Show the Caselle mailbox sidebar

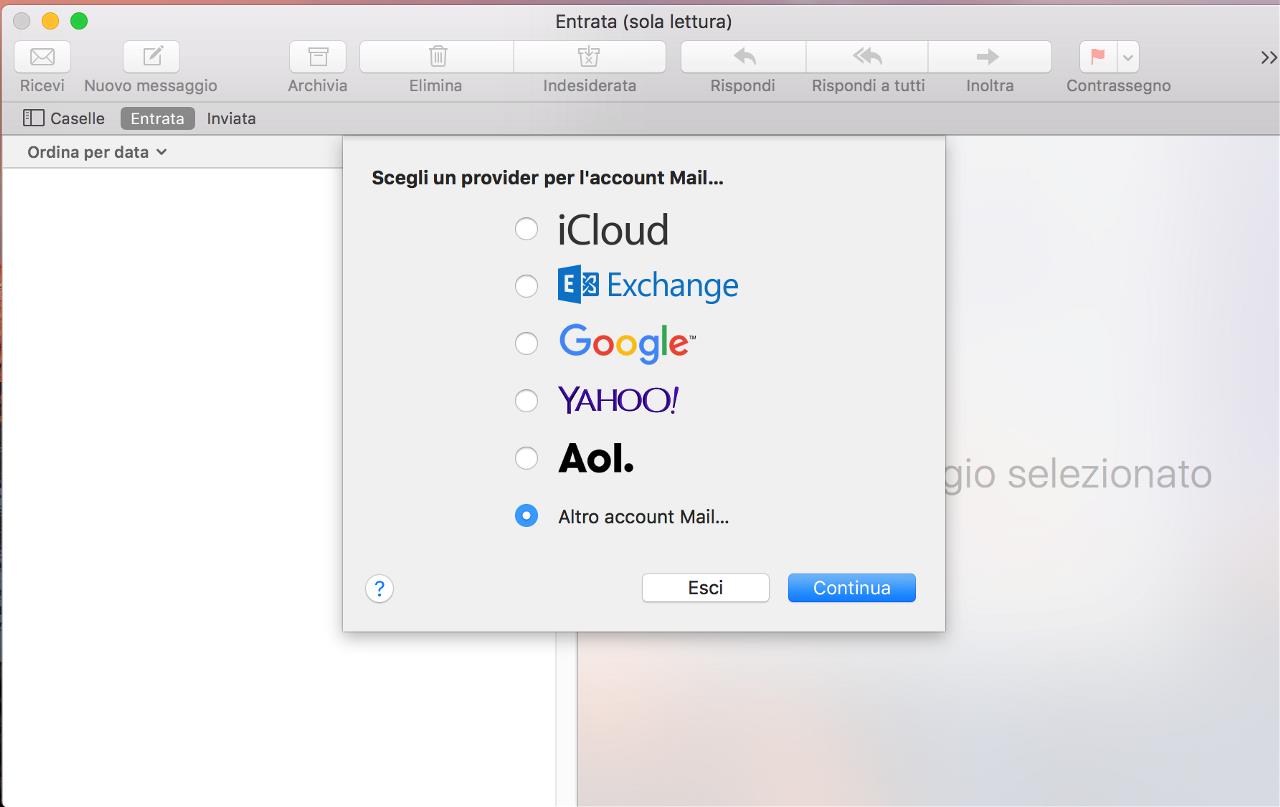[x=64, y=118]
